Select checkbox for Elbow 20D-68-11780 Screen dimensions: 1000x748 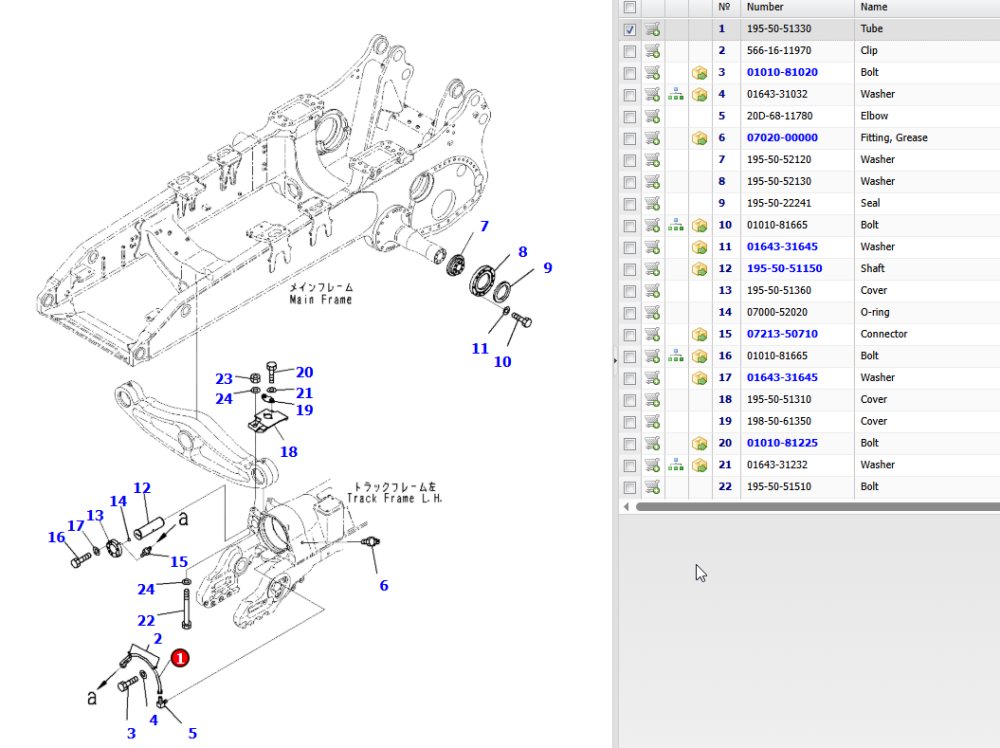pyautogui.click(x=629, y=117)
